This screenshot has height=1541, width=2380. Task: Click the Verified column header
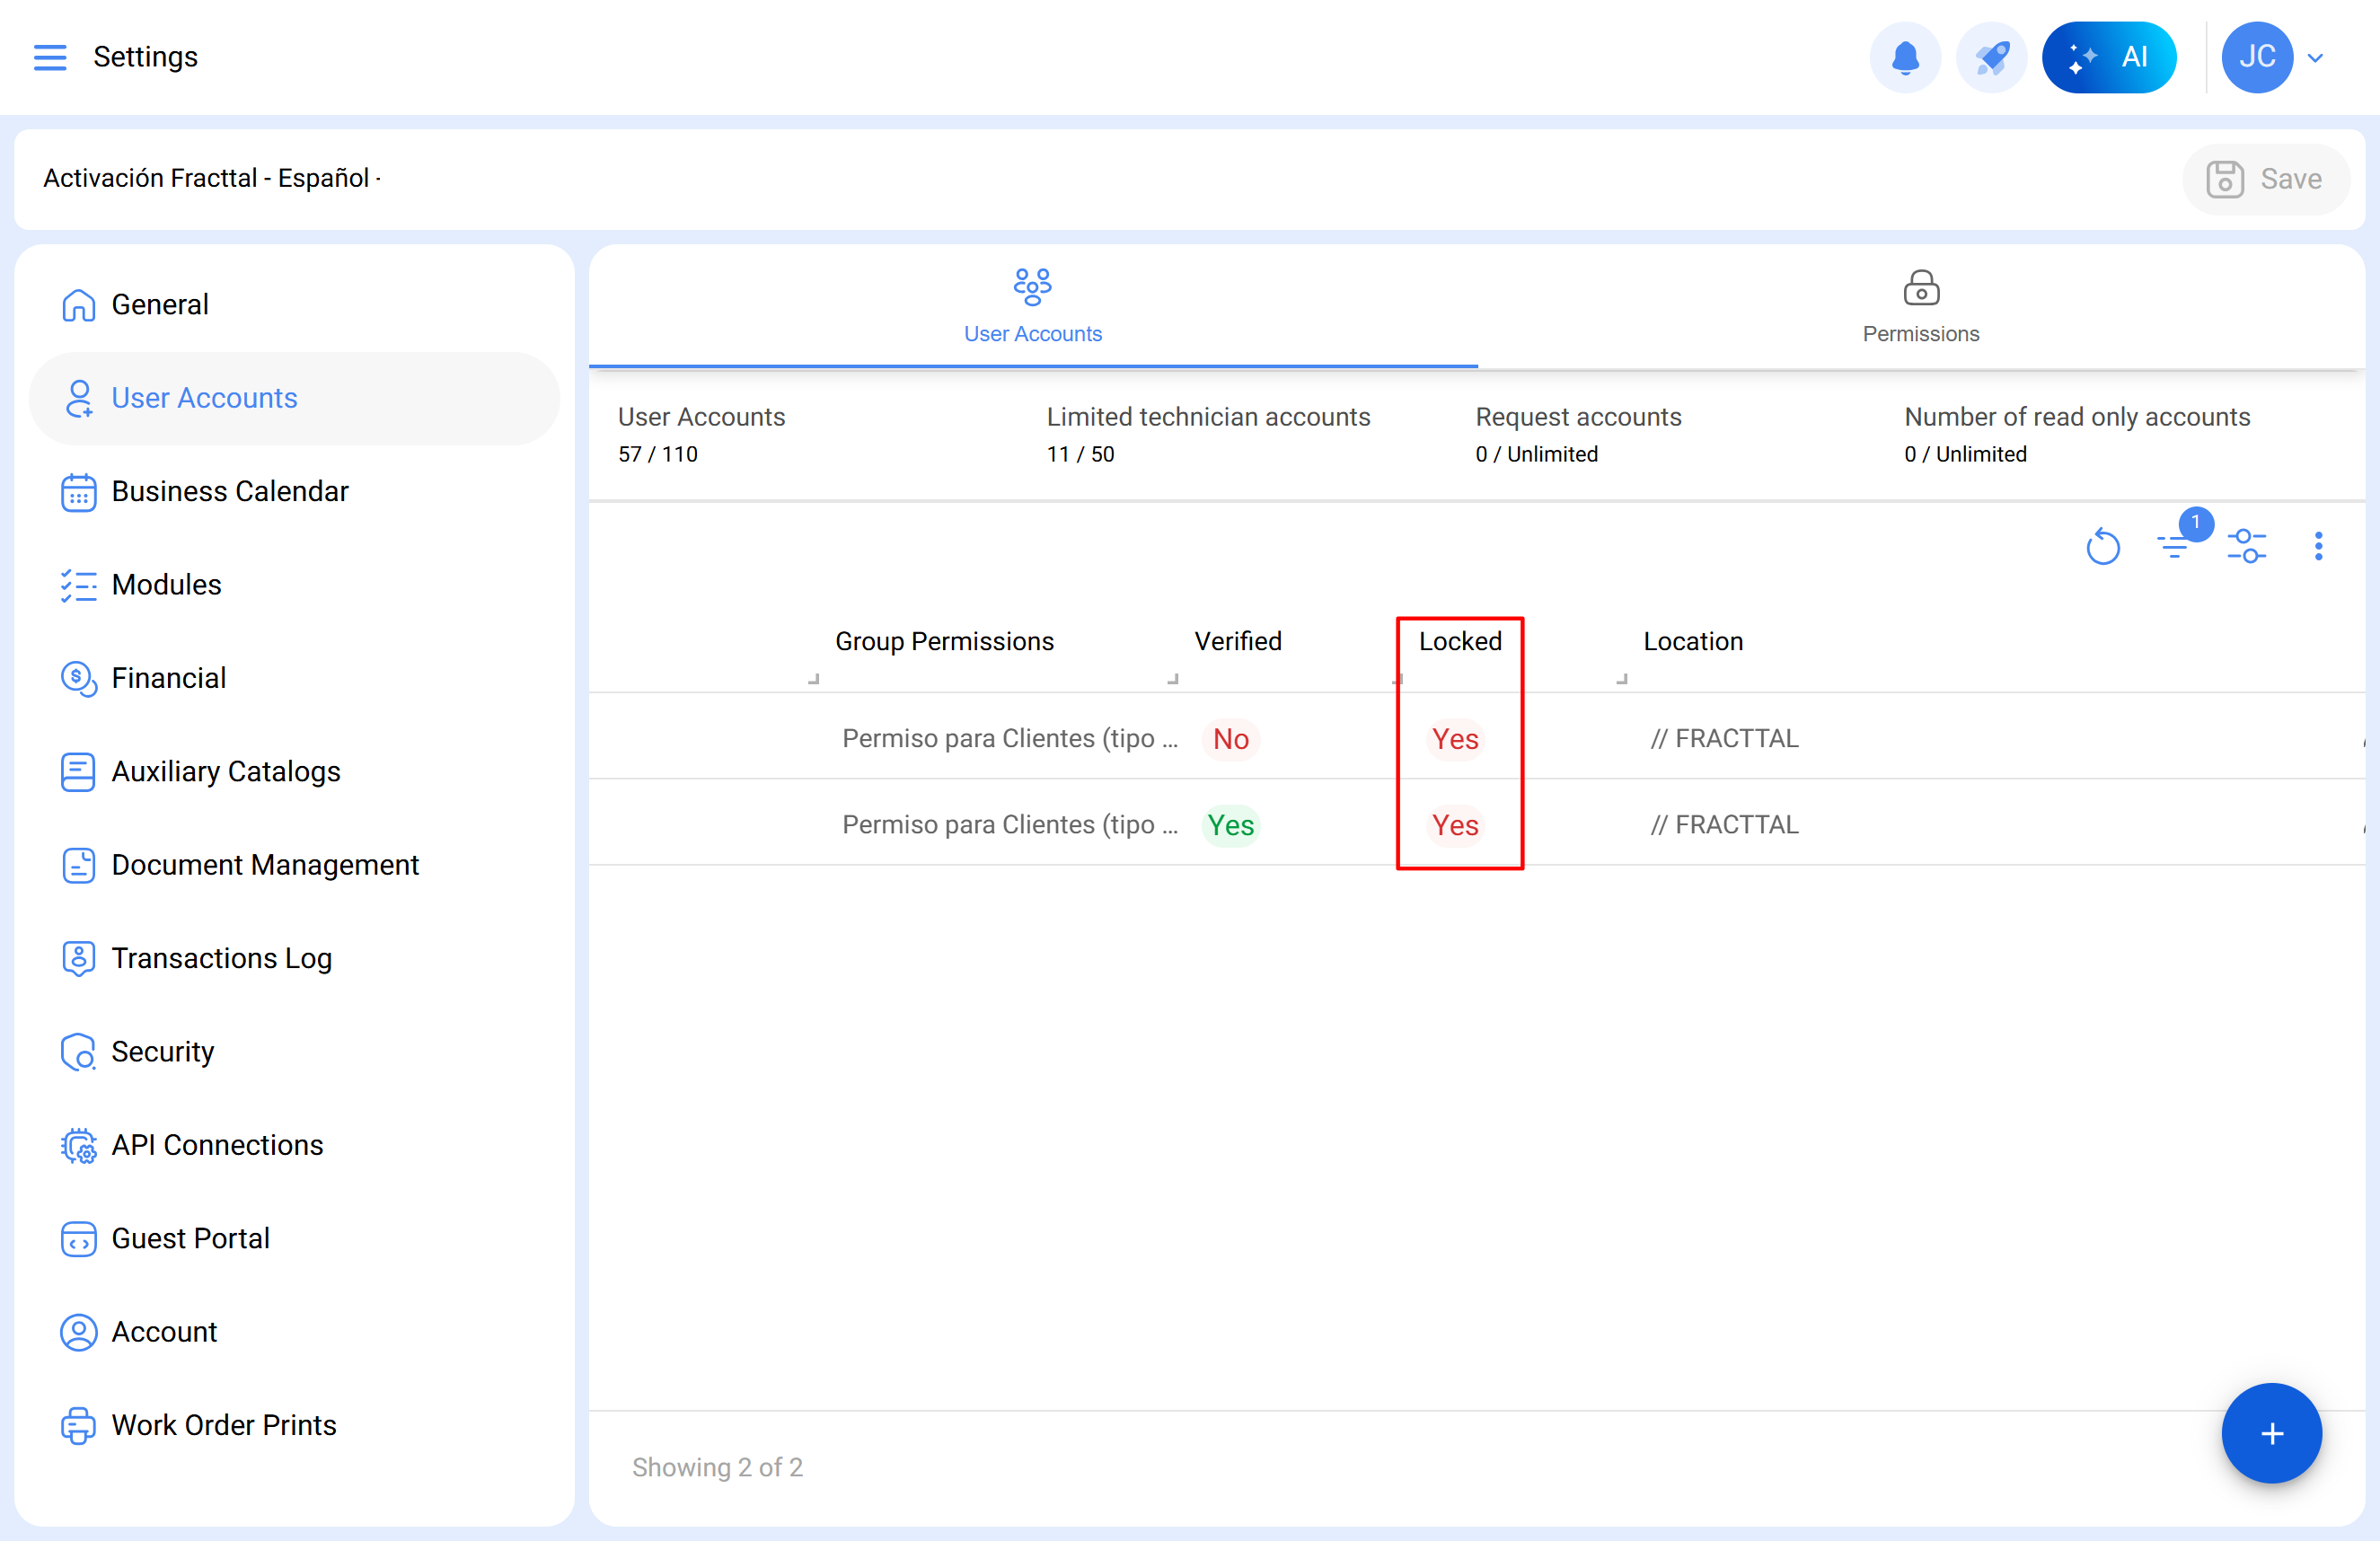tap(1237, 641)
